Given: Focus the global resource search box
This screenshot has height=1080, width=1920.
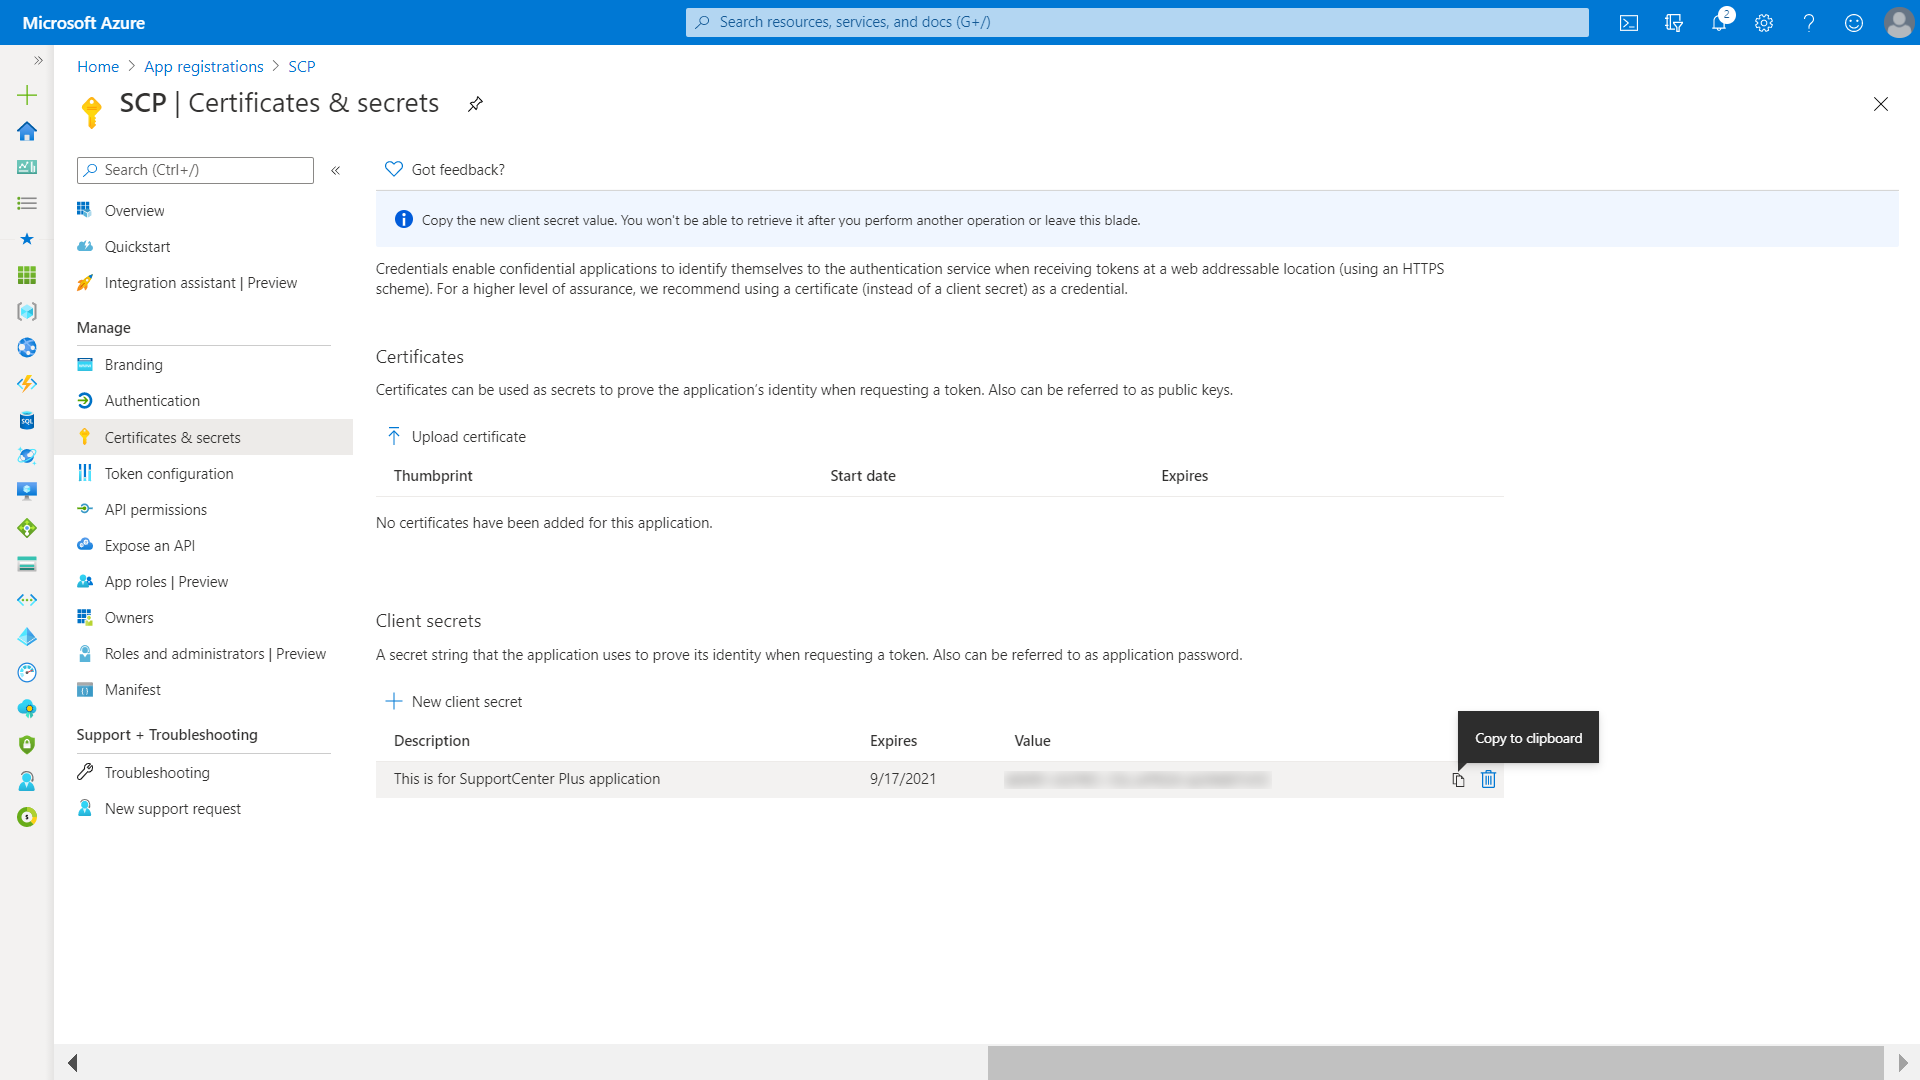Looking at the screenshot, I should (x=1137, y=22).
